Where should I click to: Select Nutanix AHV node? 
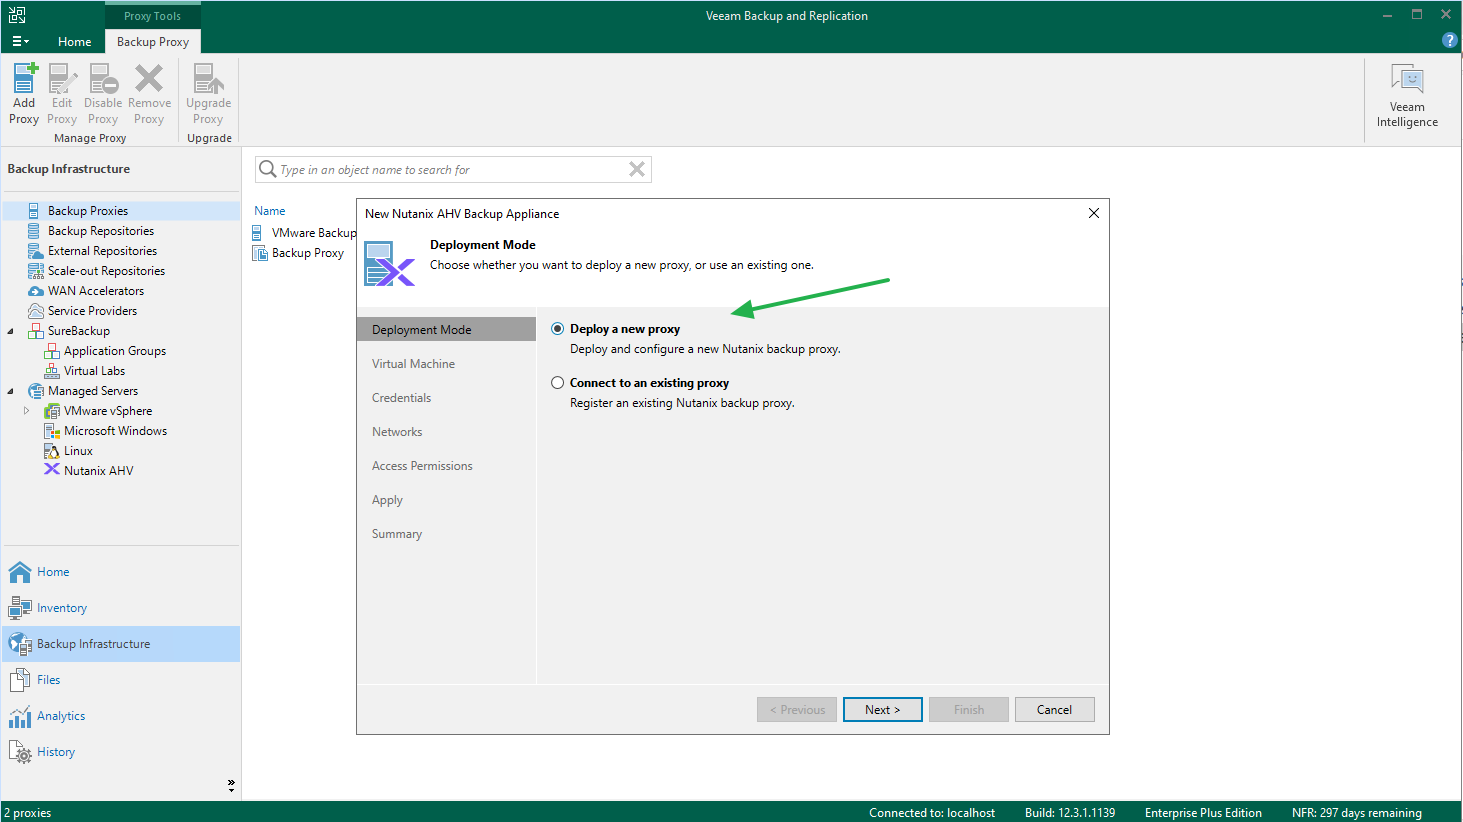[98, 471]
